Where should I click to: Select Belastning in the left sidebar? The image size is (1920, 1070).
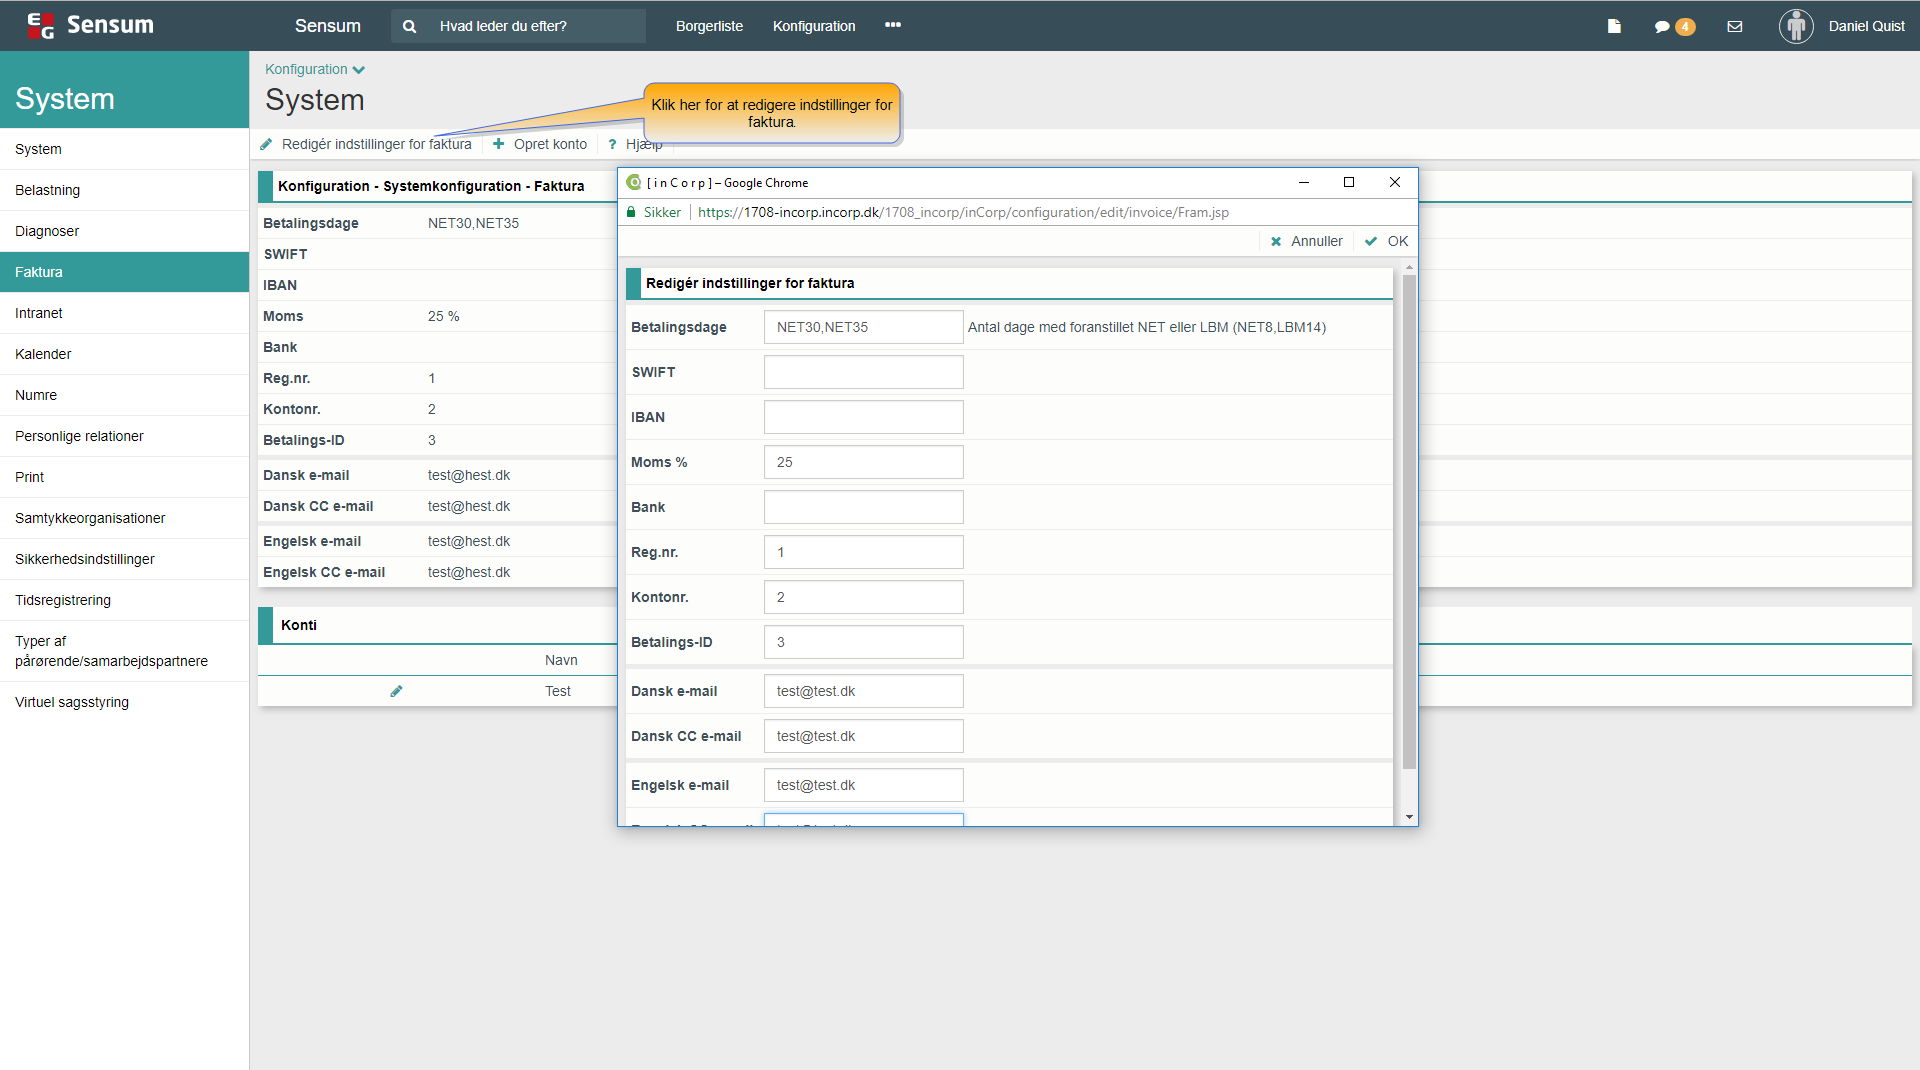tap(47, 190)
